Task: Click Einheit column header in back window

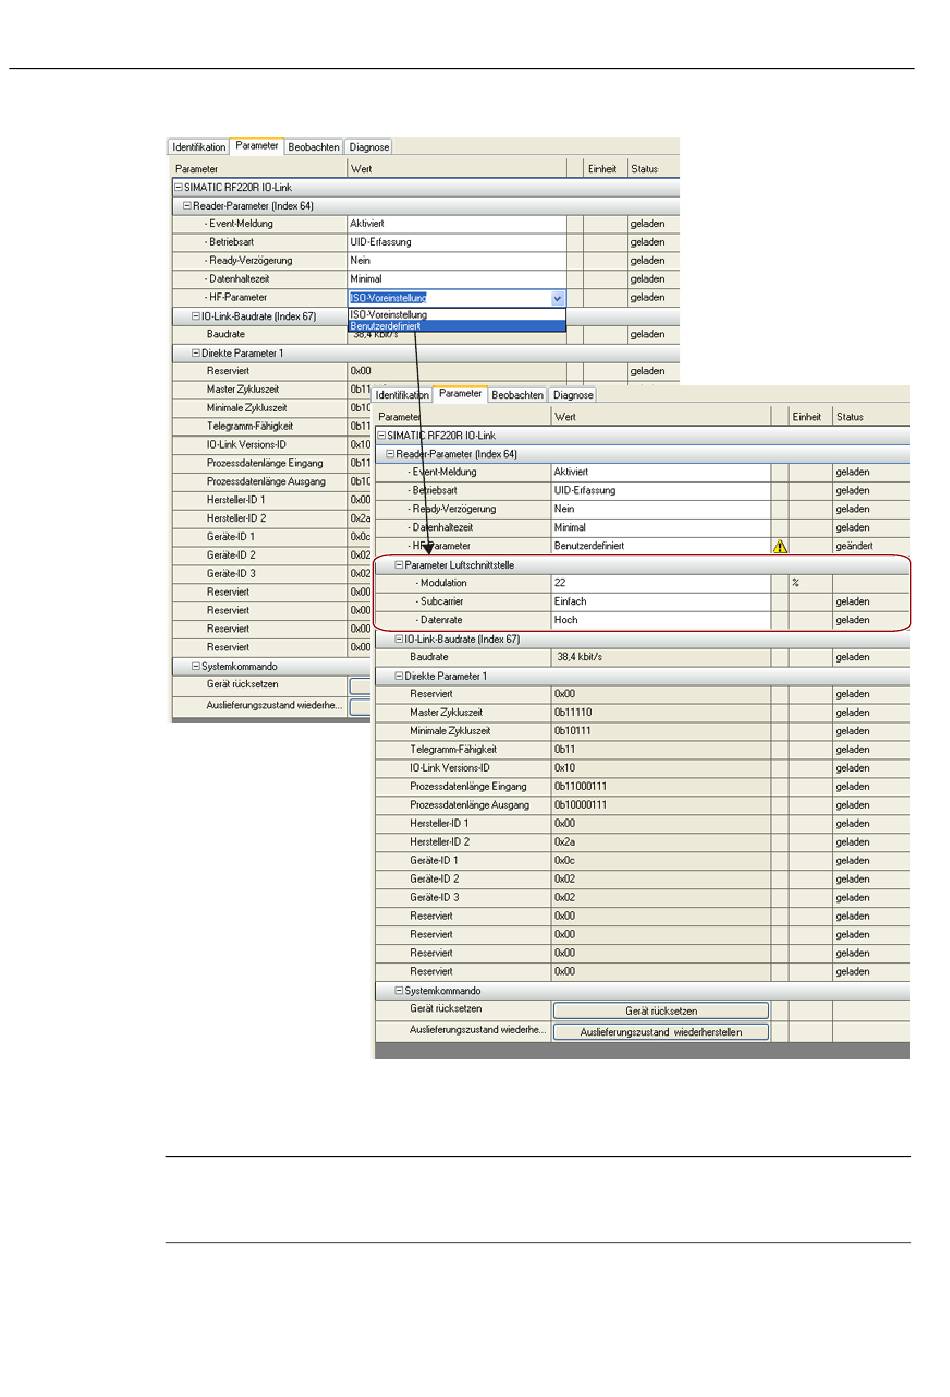Action: pyautogui.click(x=604, y=169)
